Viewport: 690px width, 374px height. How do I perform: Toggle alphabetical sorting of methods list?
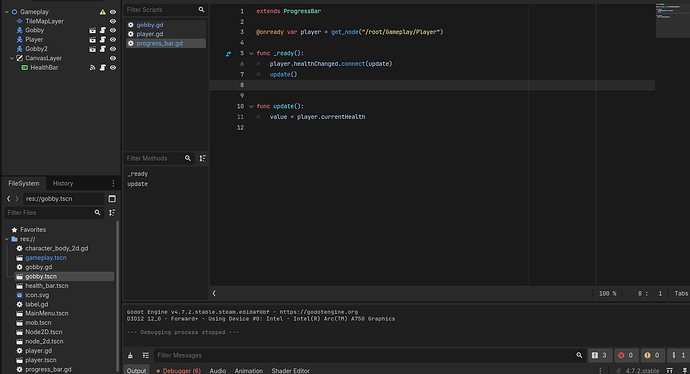202,158
